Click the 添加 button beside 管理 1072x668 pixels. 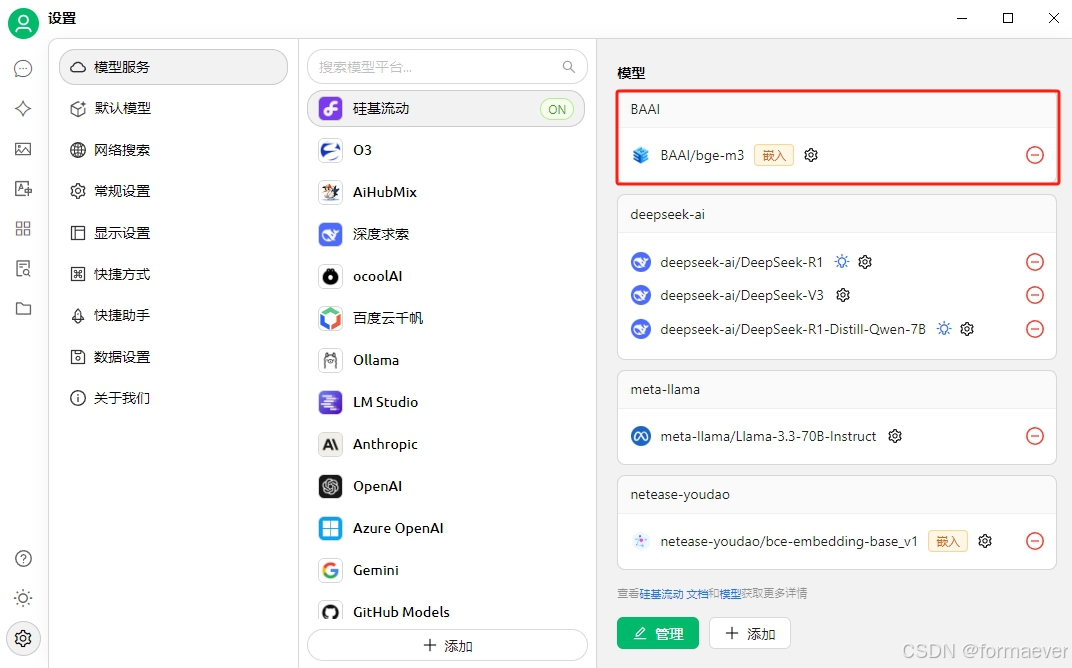[750, 633]
